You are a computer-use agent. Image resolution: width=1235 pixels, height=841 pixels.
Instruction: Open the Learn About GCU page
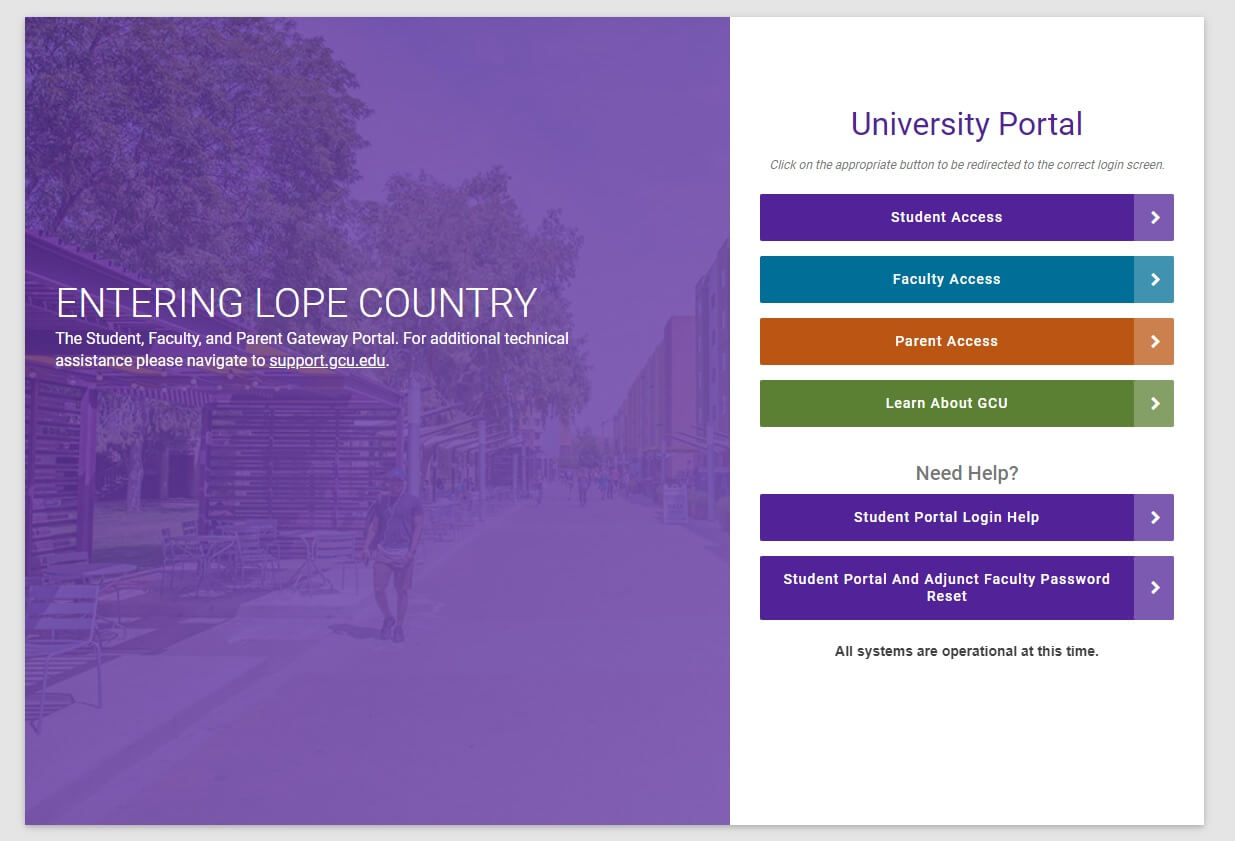pos(946,403)
